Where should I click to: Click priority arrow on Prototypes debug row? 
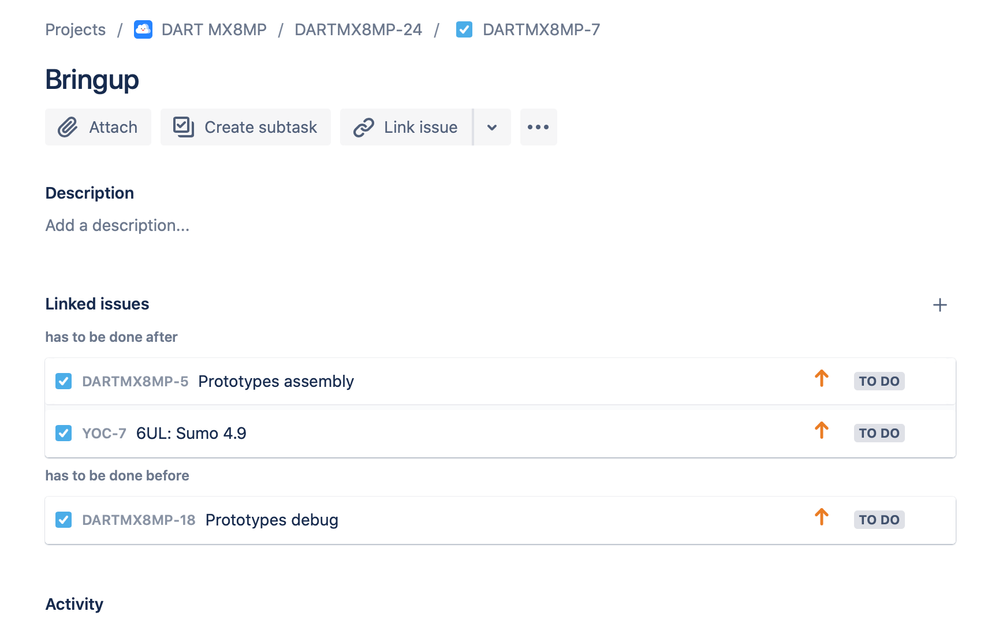pyautogui.click(x=822, y=518)
